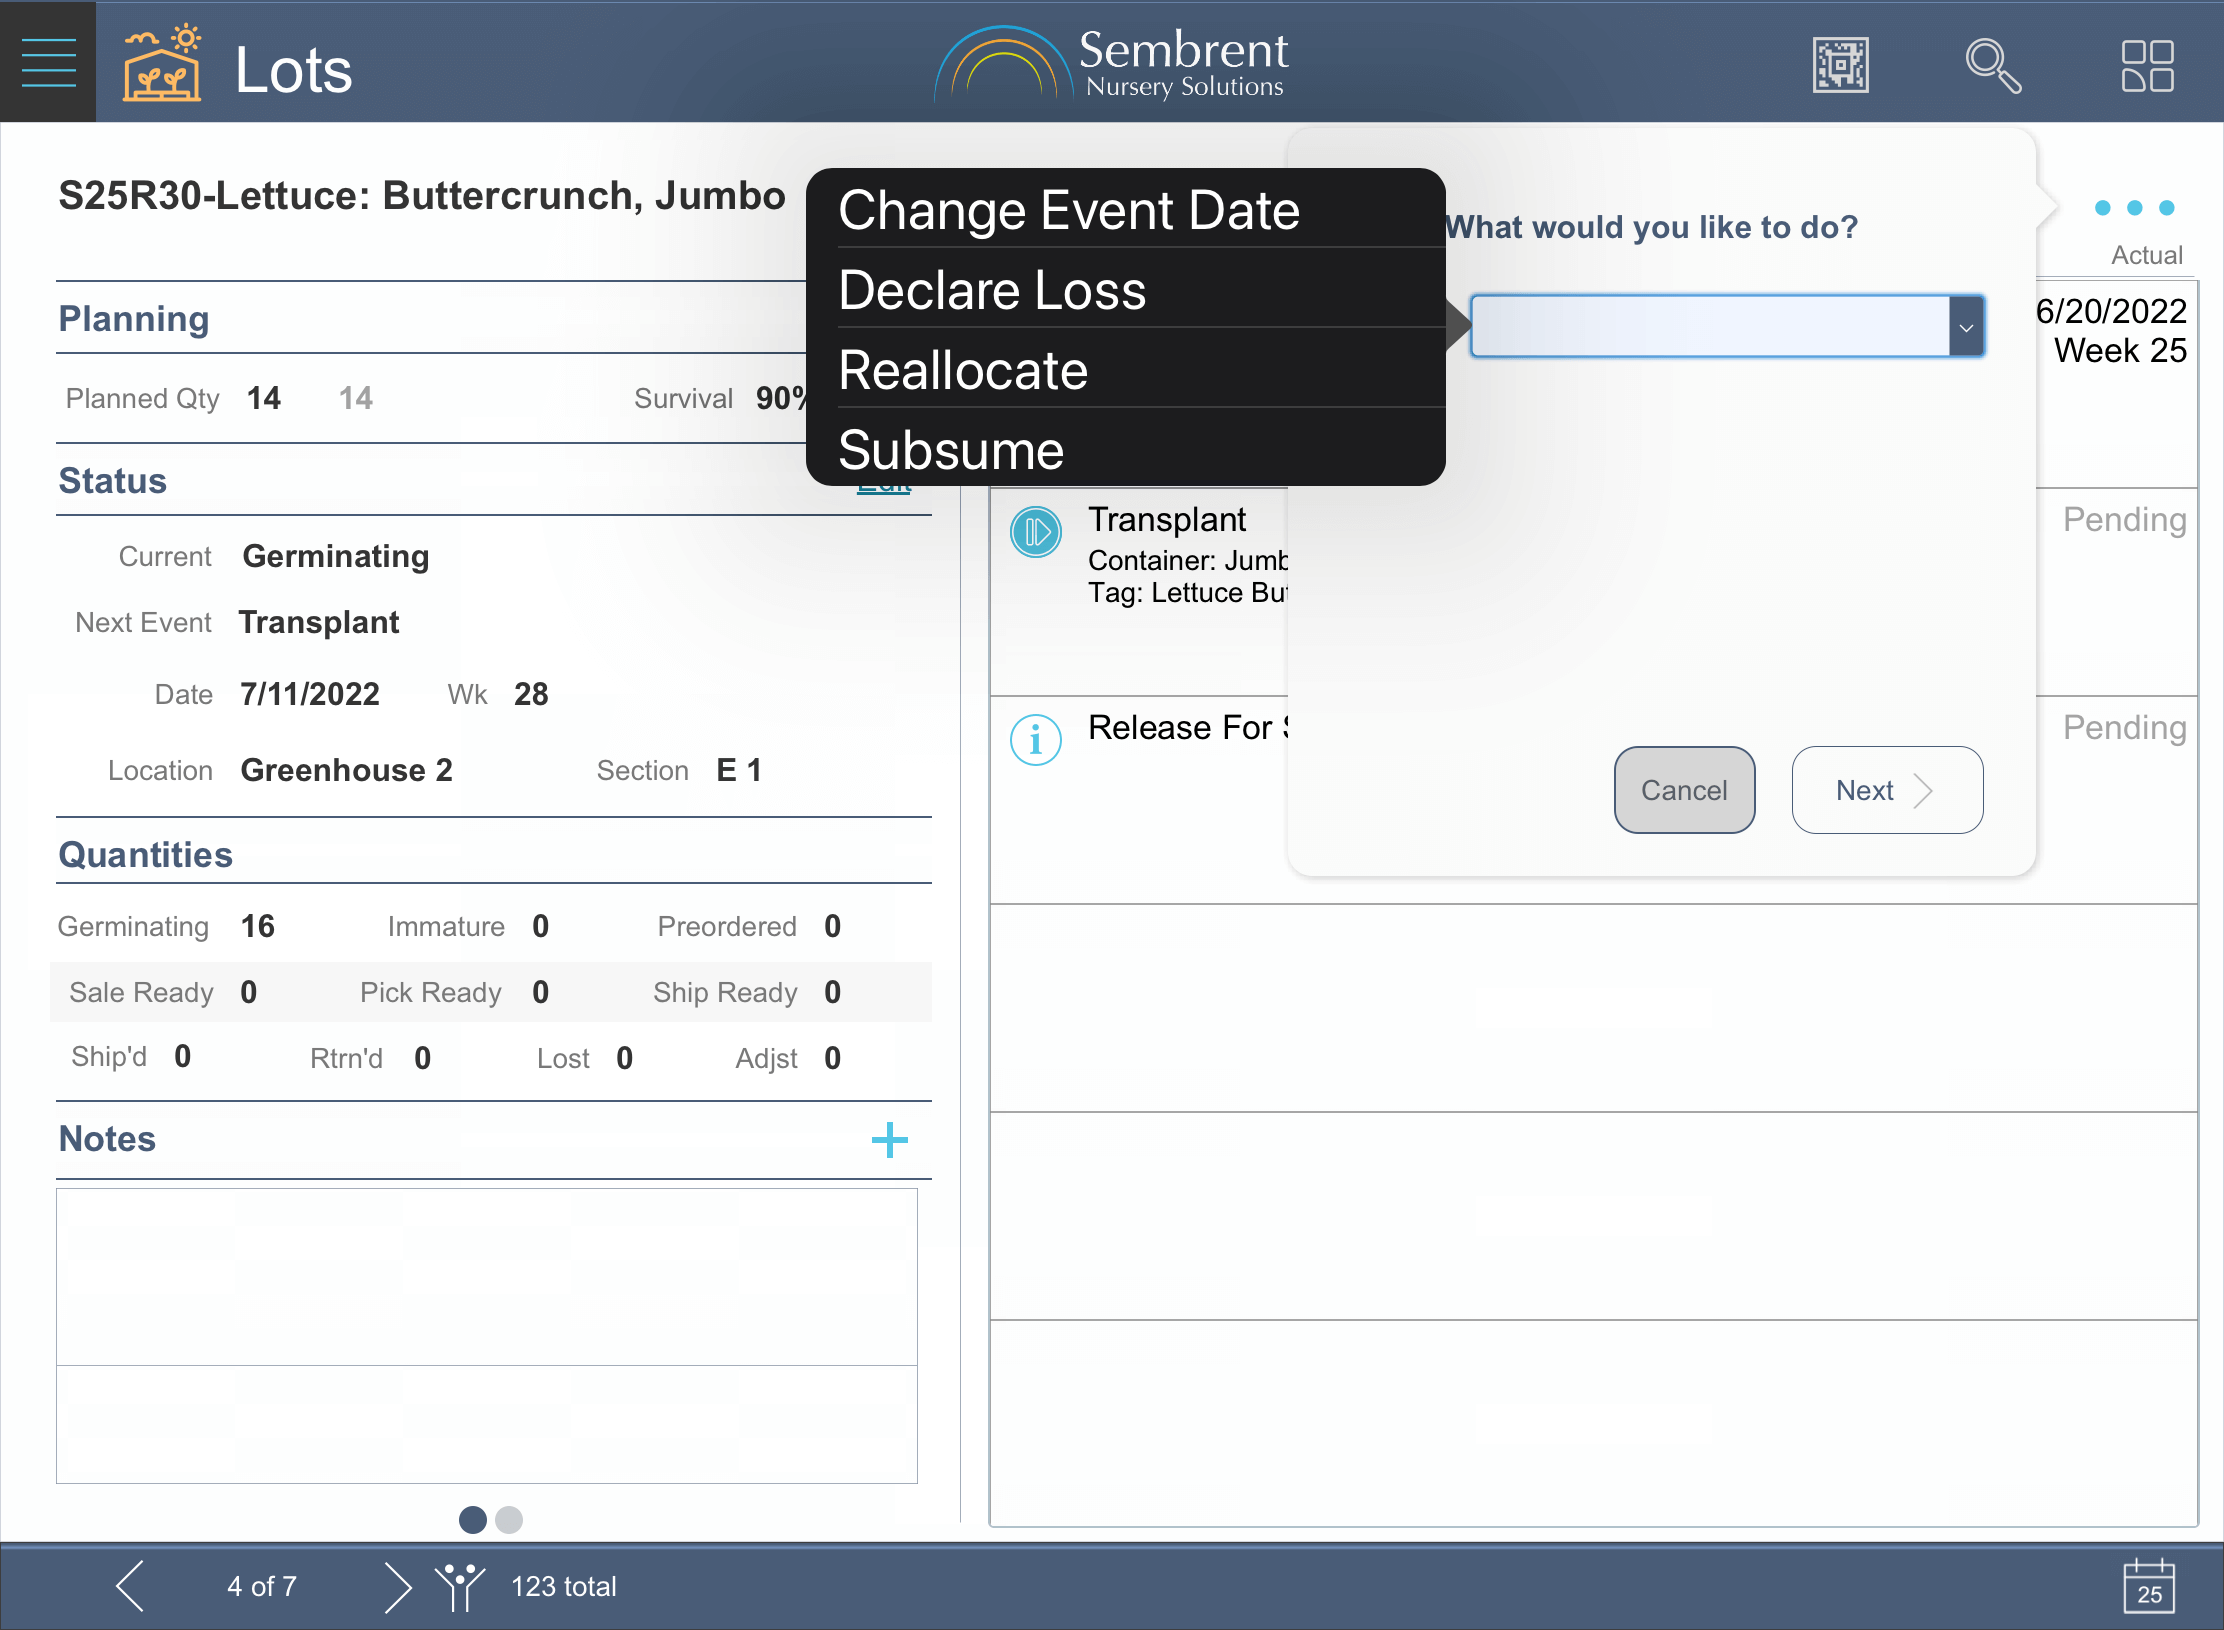The width and height of the screenshot is (2224, 1630).
Task: Click the Lots greenhouse icon
Action: 161,64
